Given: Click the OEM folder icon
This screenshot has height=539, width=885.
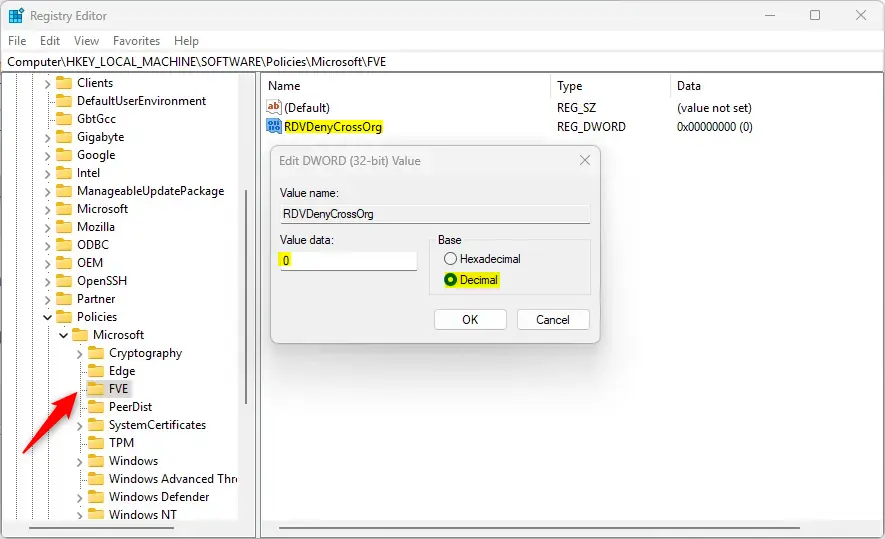Looking at the screenshot, I should pos(64,263).
